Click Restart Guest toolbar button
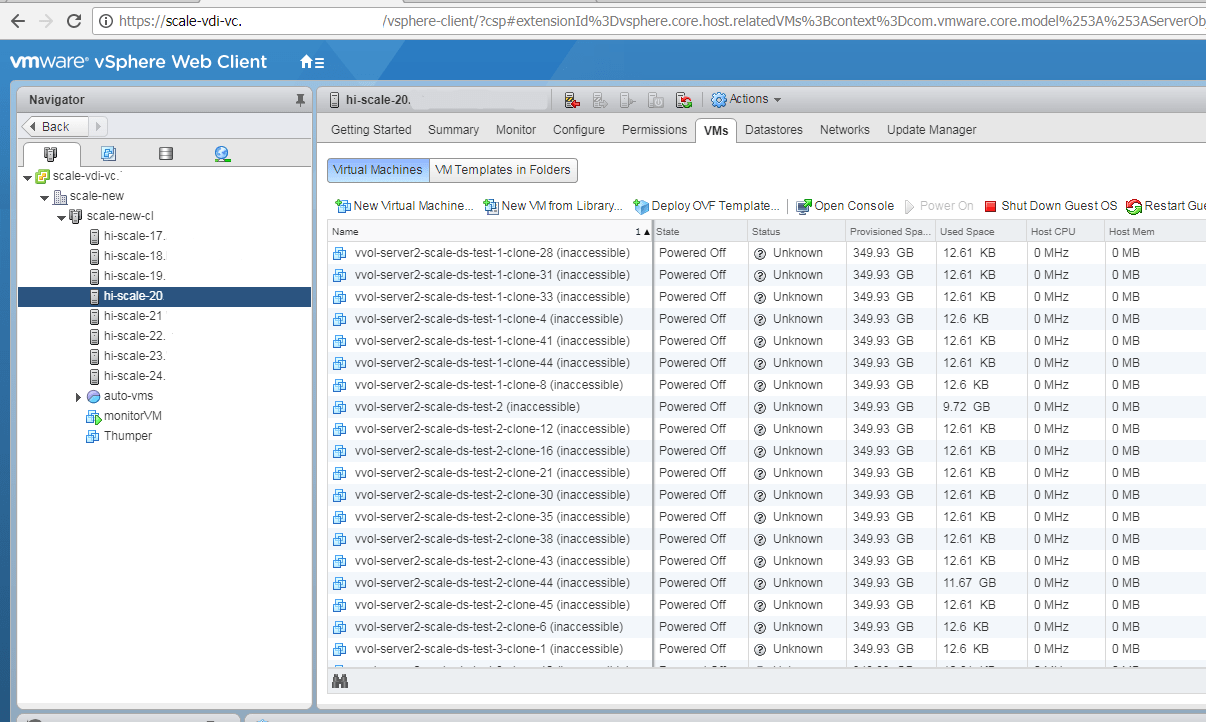 1166,206
